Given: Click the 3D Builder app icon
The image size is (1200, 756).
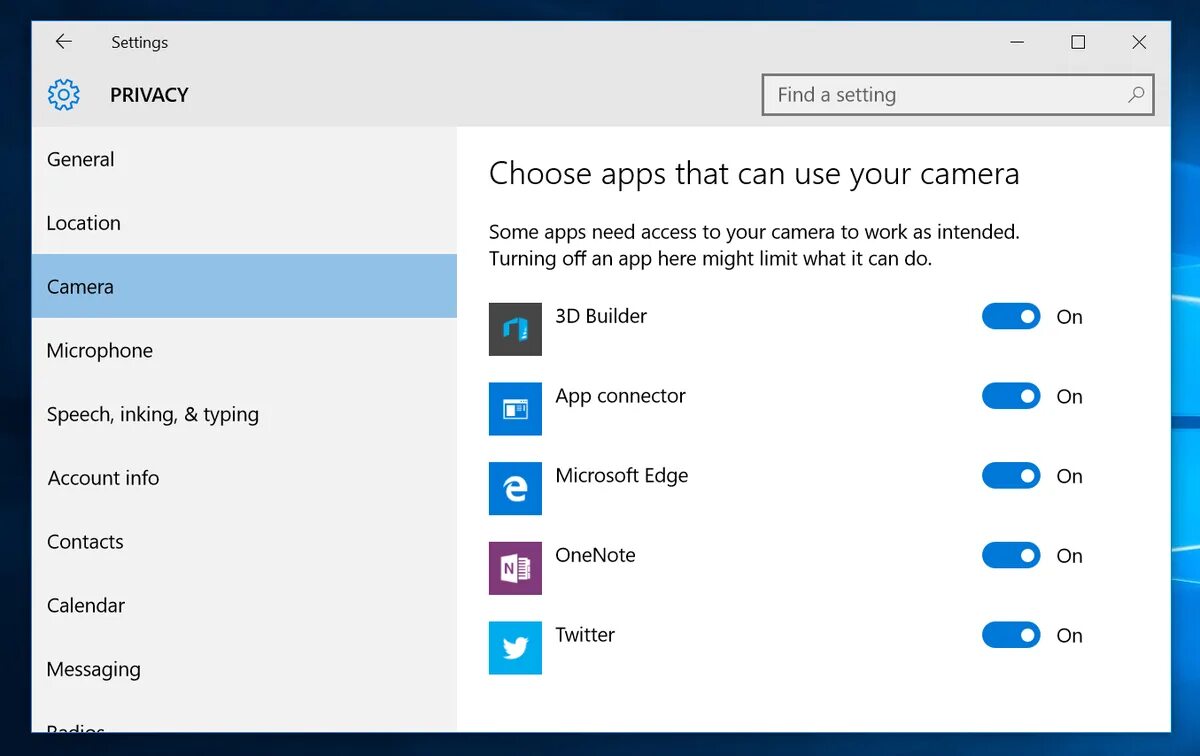Looking at the screenshot, I should pyautogui.click(x=515, y=329).
